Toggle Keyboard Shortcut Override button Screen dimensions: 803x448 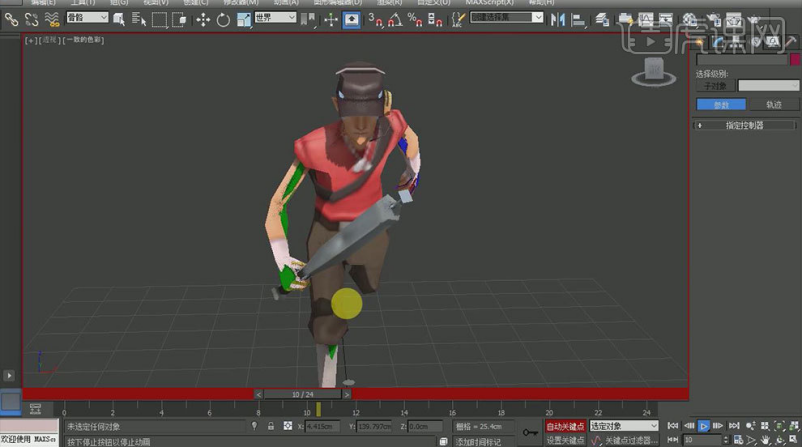click(x=351, y=20)
